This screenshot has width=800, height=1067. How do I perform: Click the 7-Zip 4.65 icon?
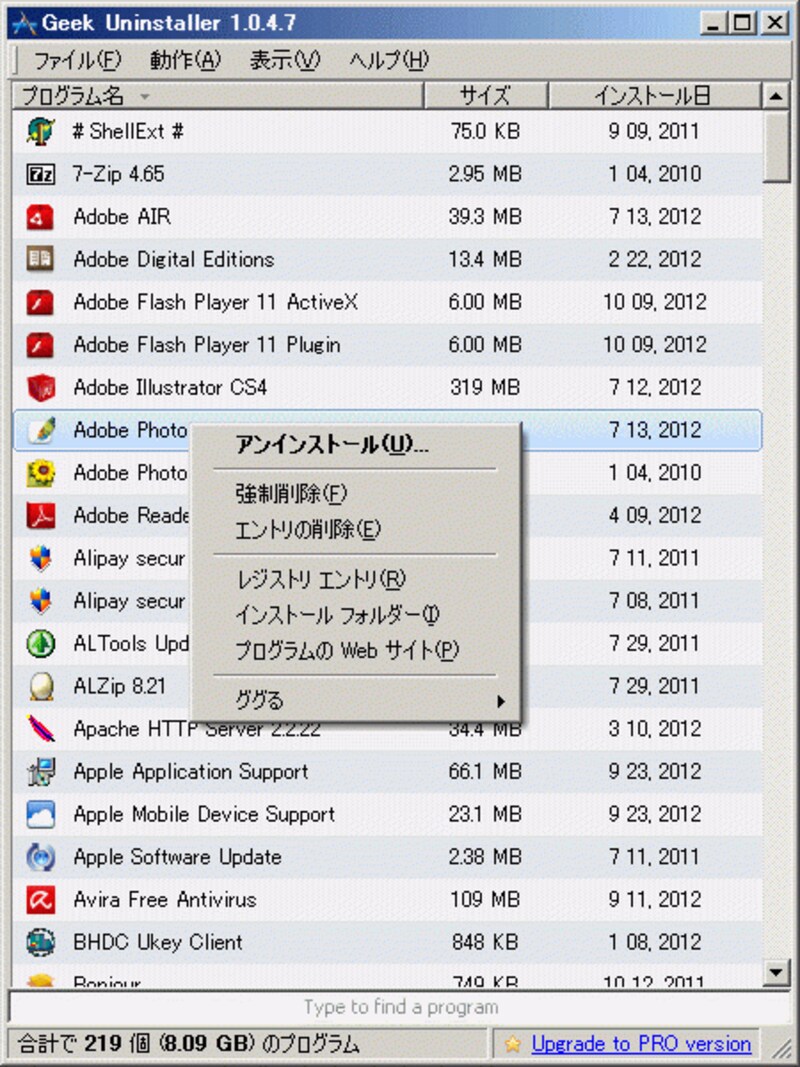[x=40, y=174]
